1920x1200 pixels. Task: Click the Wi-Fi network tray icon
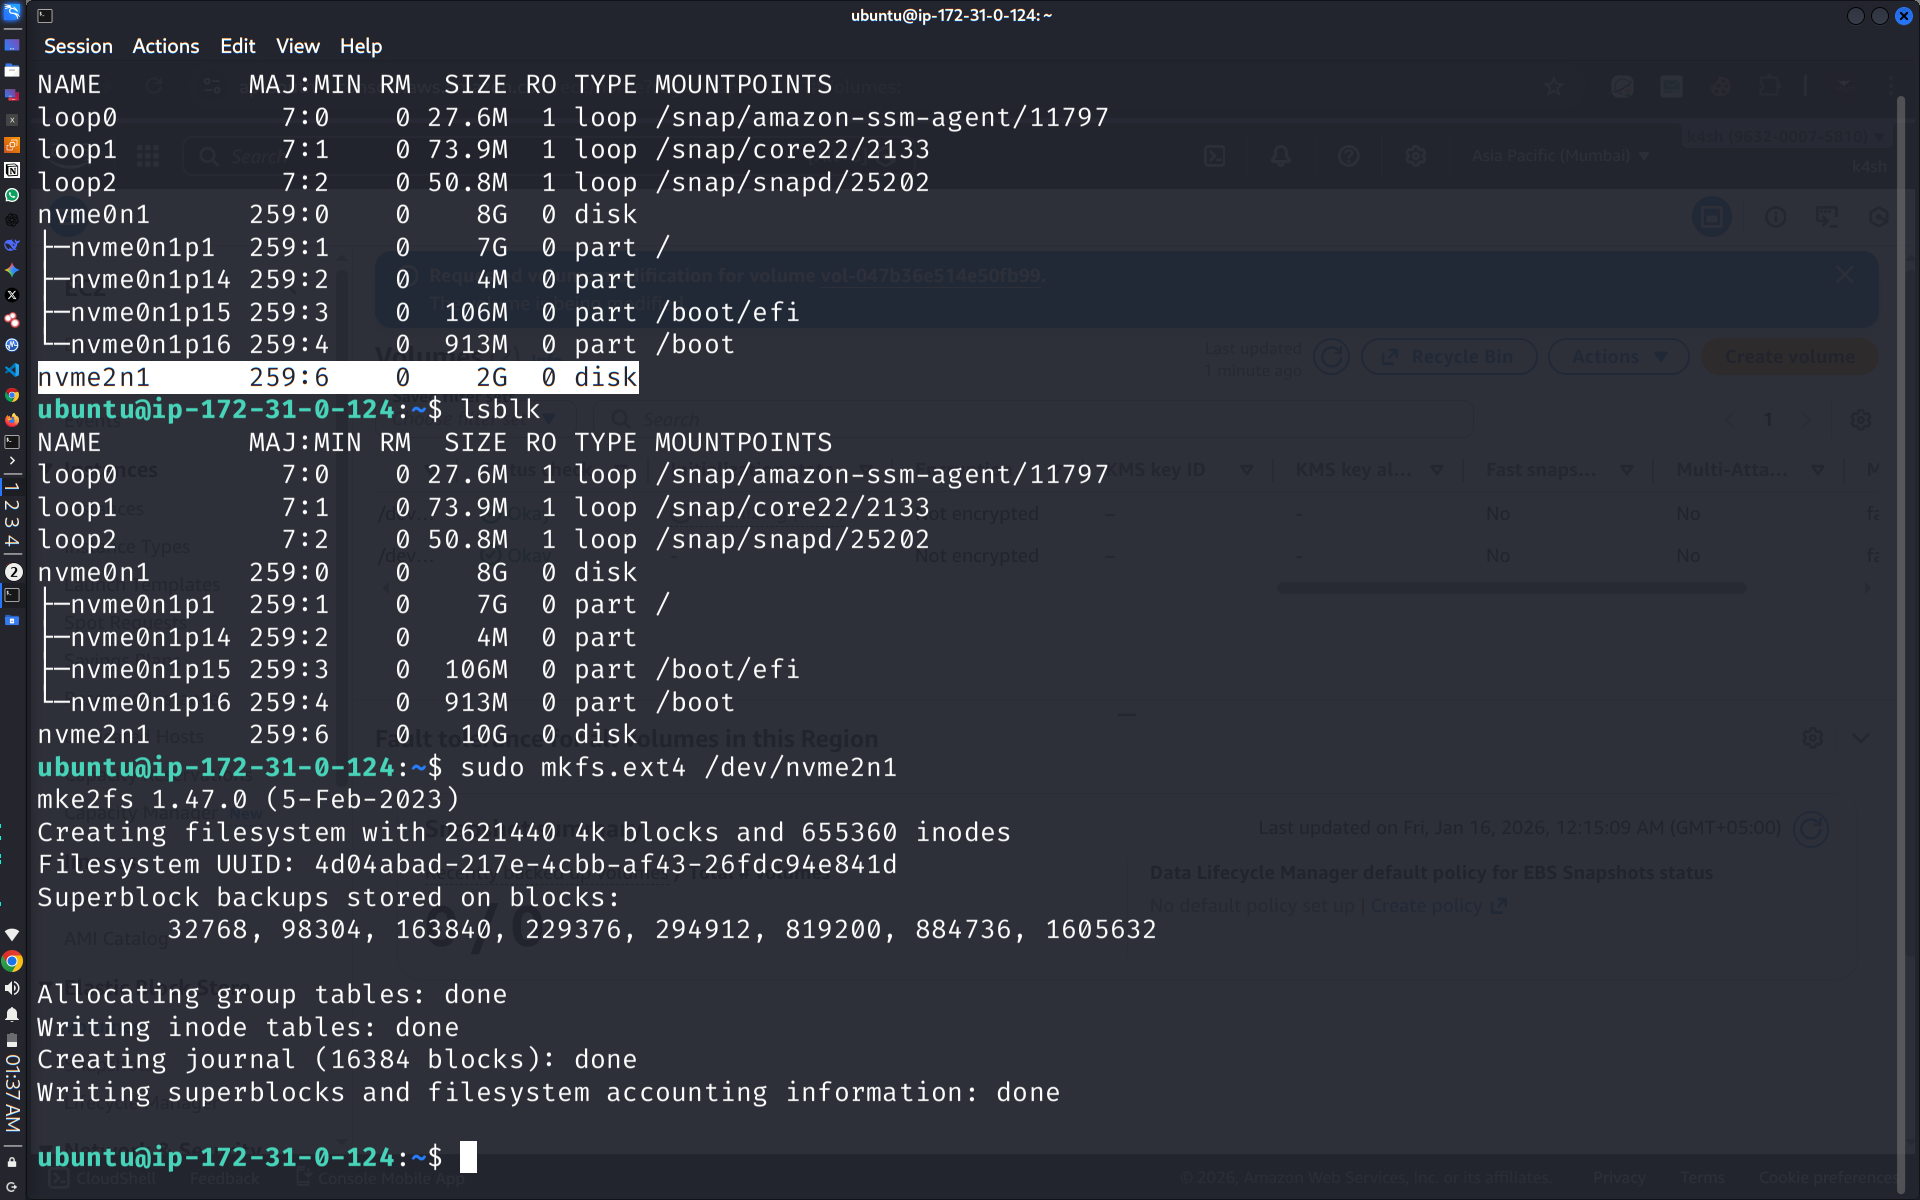tap(12, 935)
